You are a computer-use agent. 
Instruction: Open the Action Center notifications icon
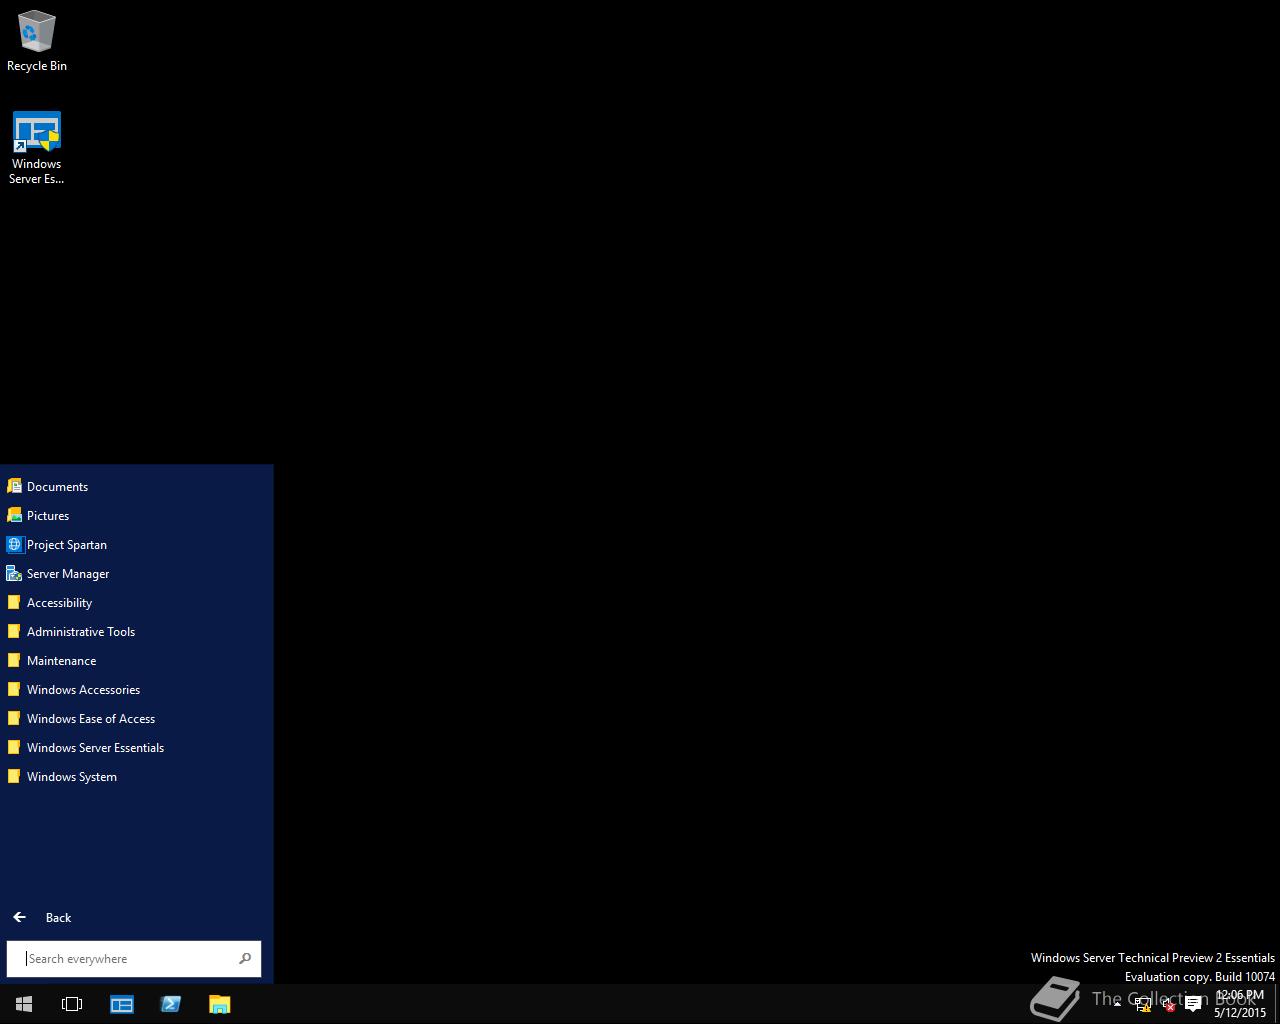(1193, 1005)
